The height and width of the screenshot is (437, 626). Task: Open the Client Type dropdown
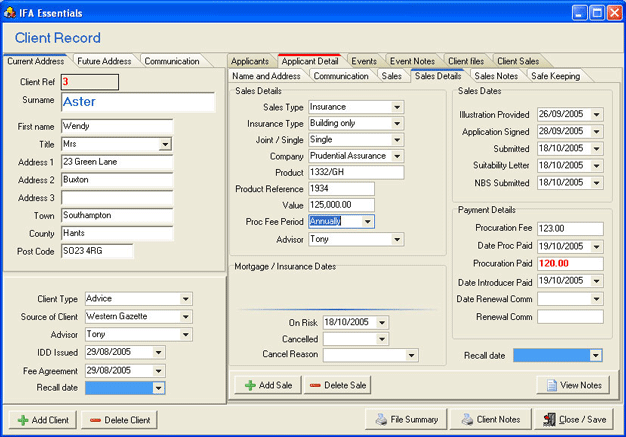(186, 299)
